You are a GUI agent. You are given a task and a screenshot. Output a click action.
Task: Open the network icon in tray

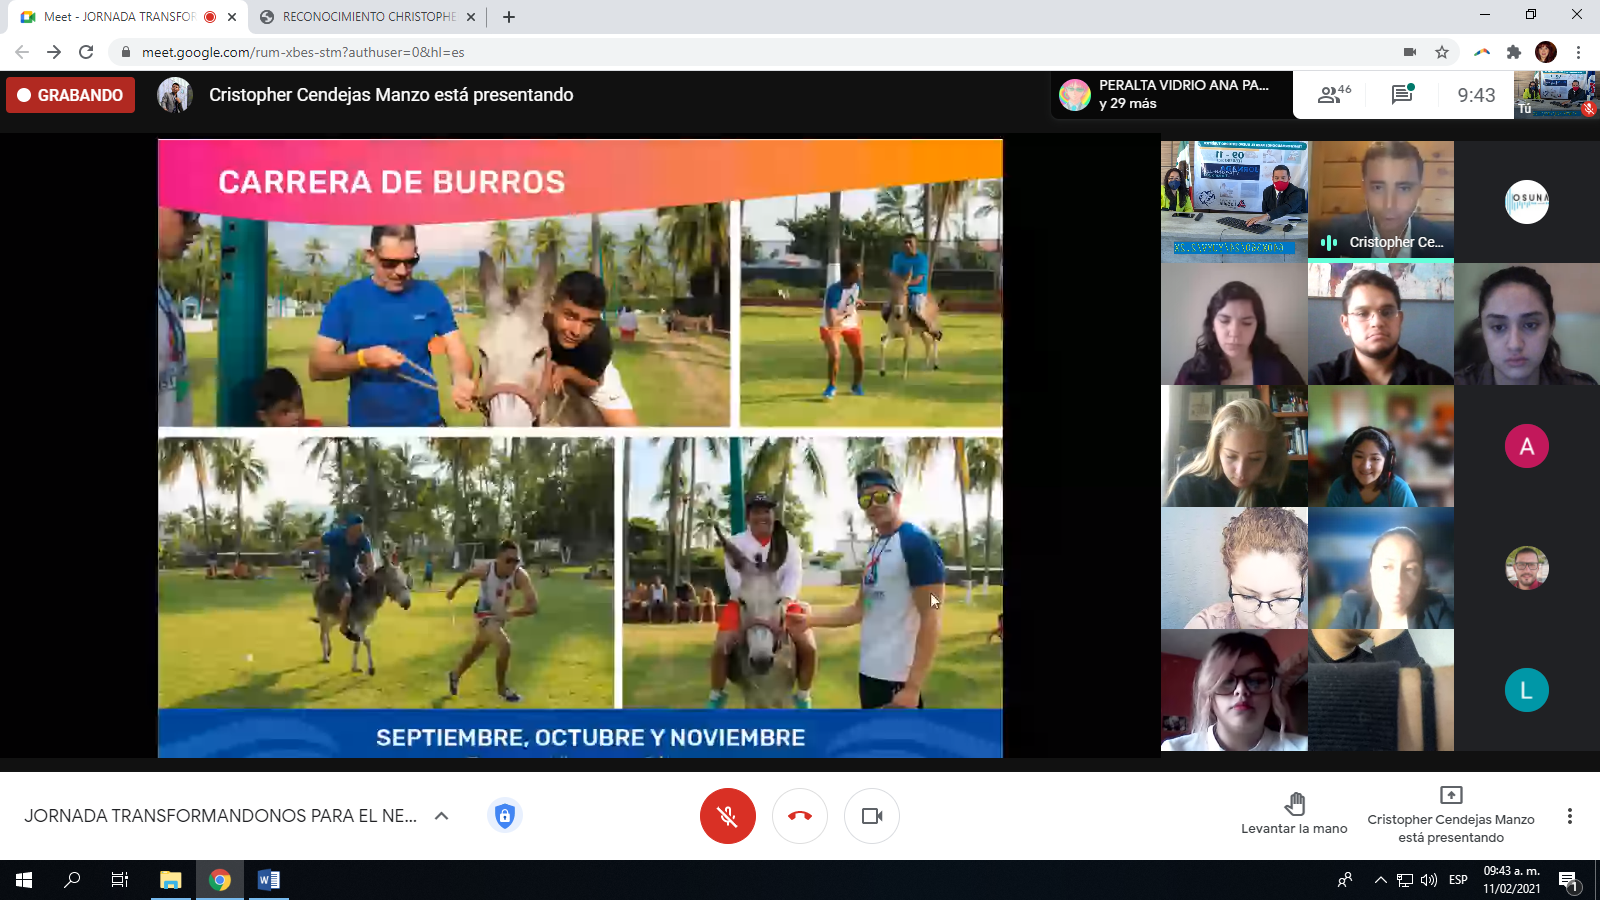(1405, 880)
